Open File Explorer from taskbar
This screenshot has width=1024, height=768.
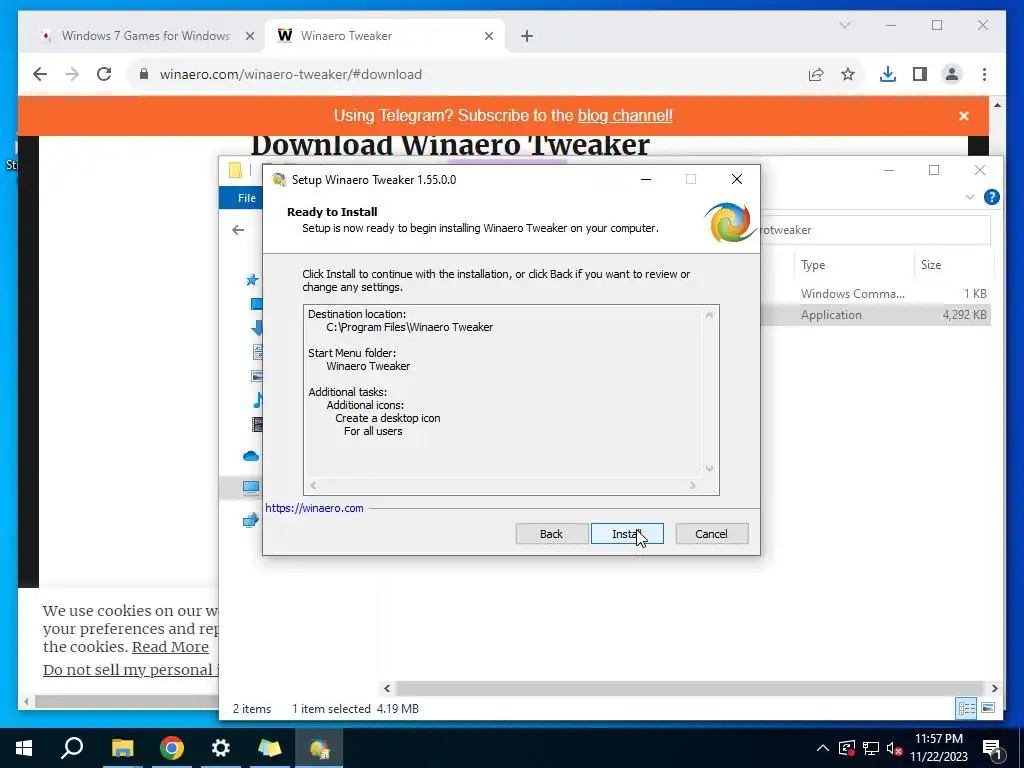[x=122, y=748]
